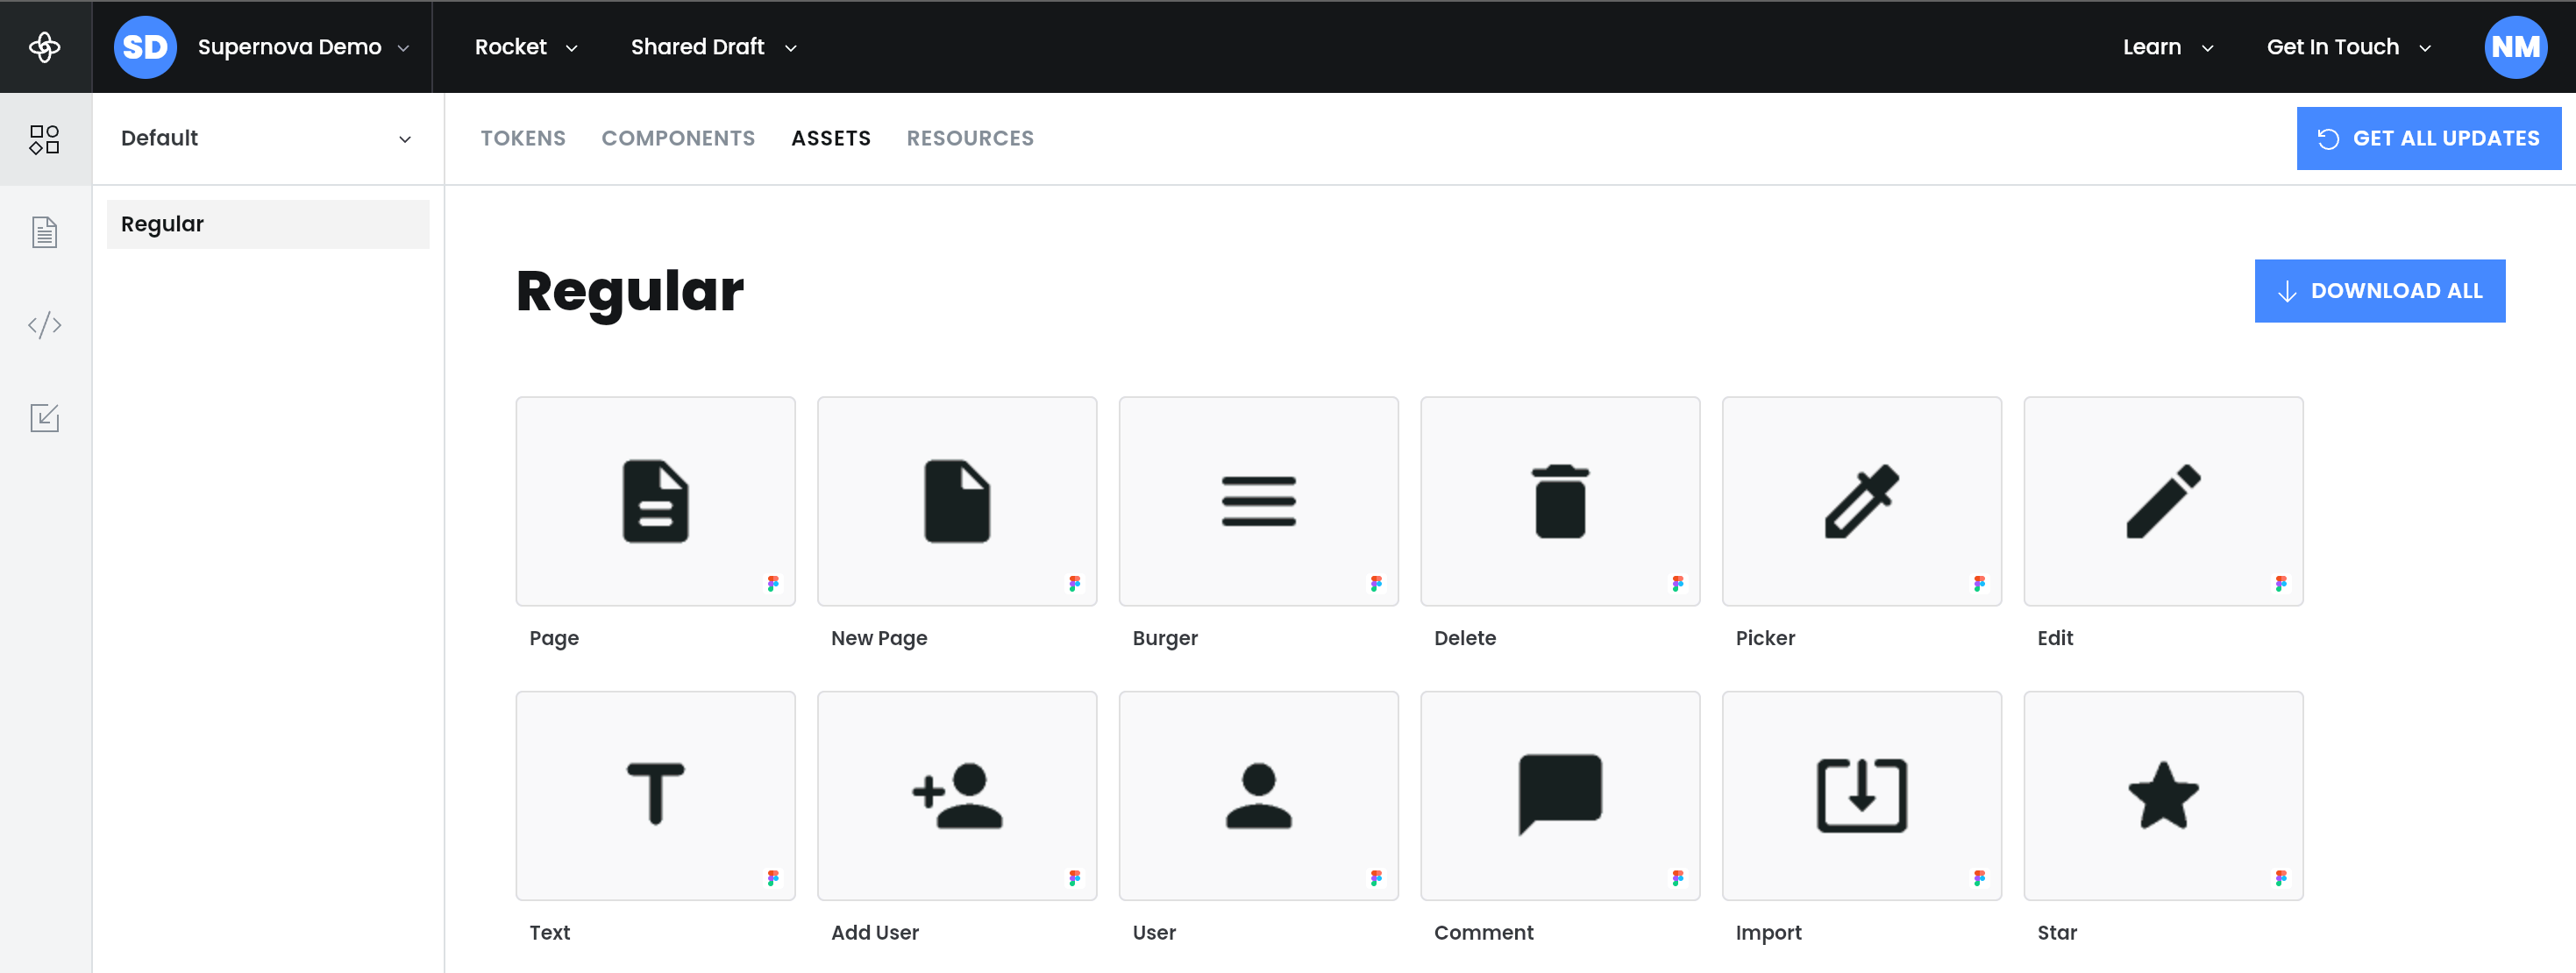Click the Figma badge on Page asset
Screen dimensions: 2576x973
click(x=773, y=583)
